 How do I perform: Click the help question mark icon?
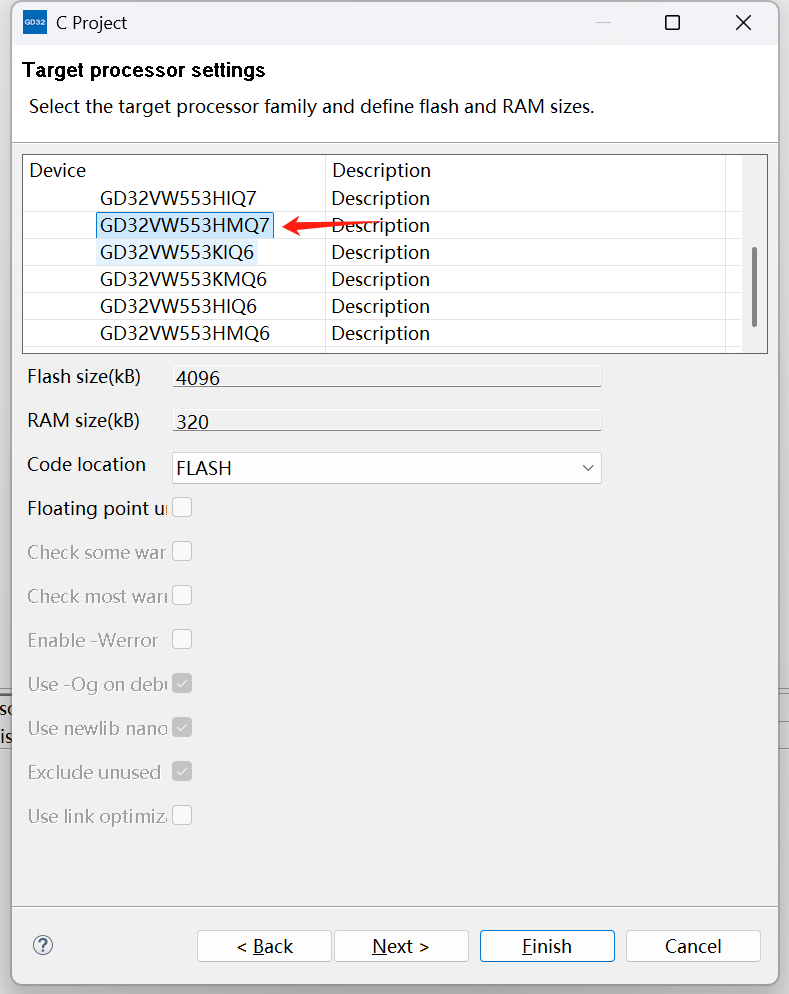tap(43, 945)
